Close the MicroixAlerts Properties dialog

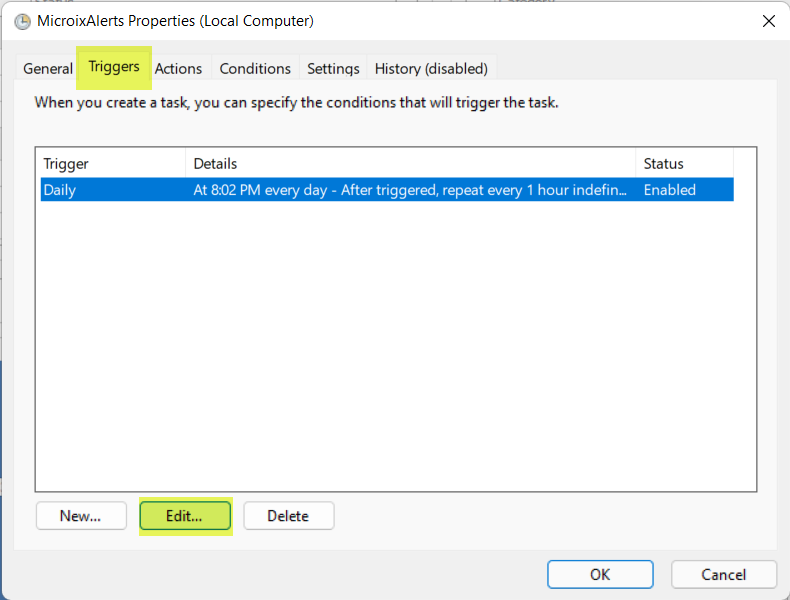coord(768,21)
